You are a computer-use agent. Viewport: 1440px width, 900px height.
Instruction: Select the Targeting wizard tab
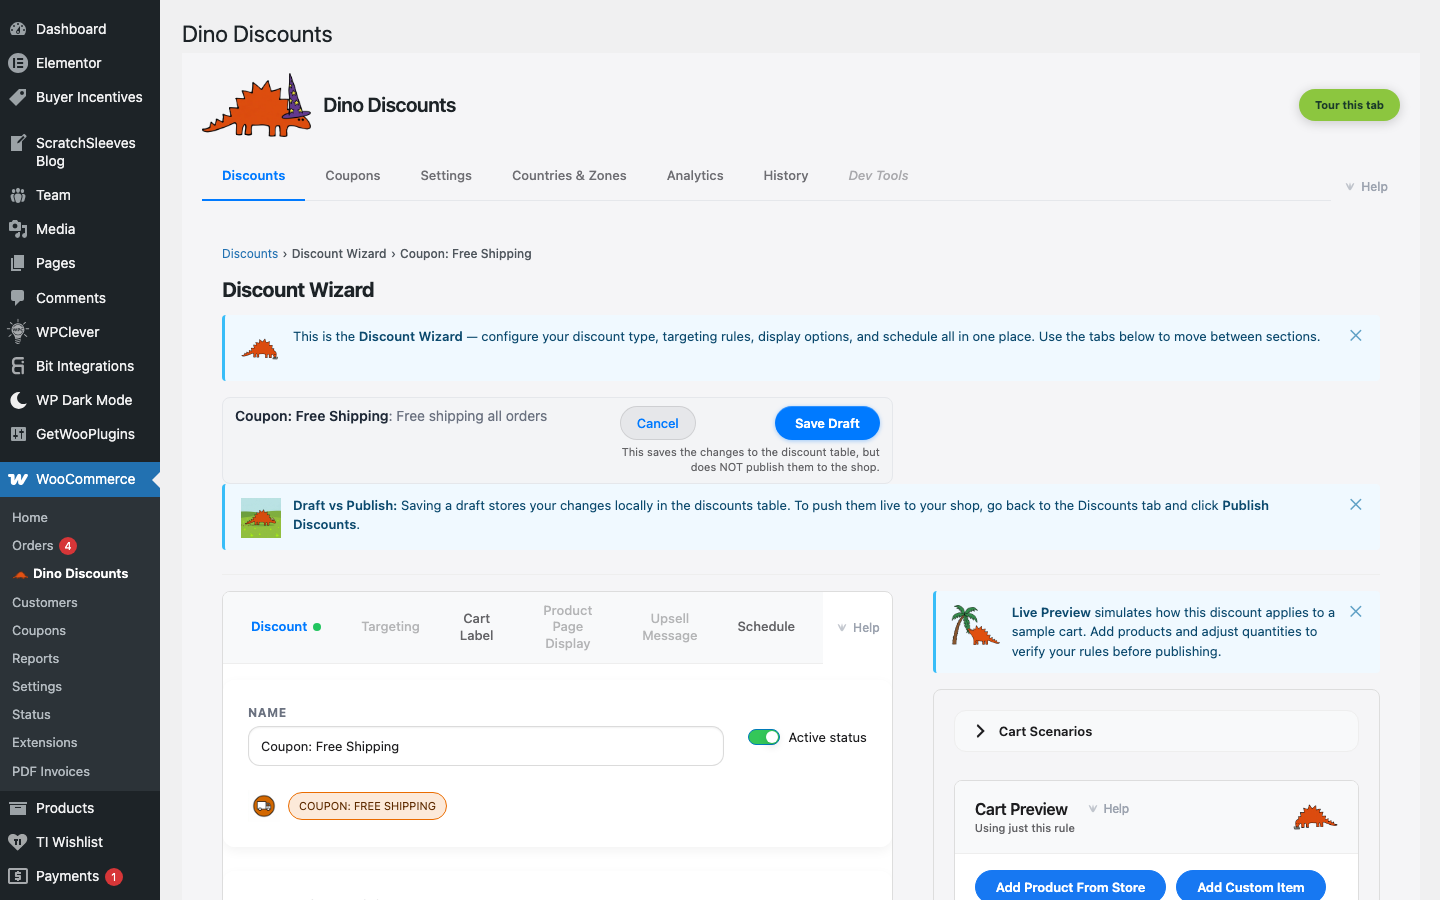click(x=390, y=627)
